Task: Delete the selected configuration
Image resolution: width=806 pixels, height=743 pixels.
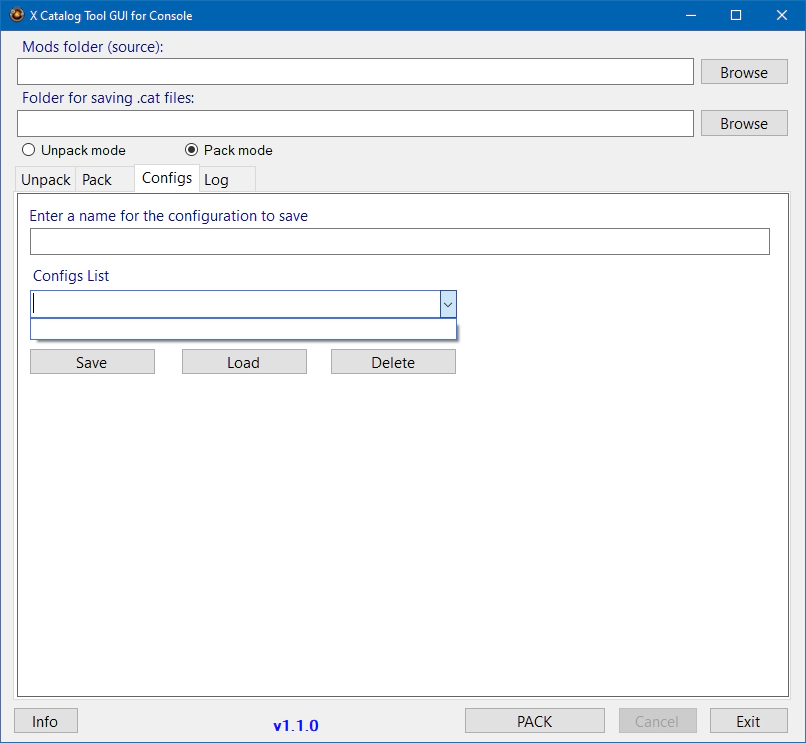Action: [393, 362]
